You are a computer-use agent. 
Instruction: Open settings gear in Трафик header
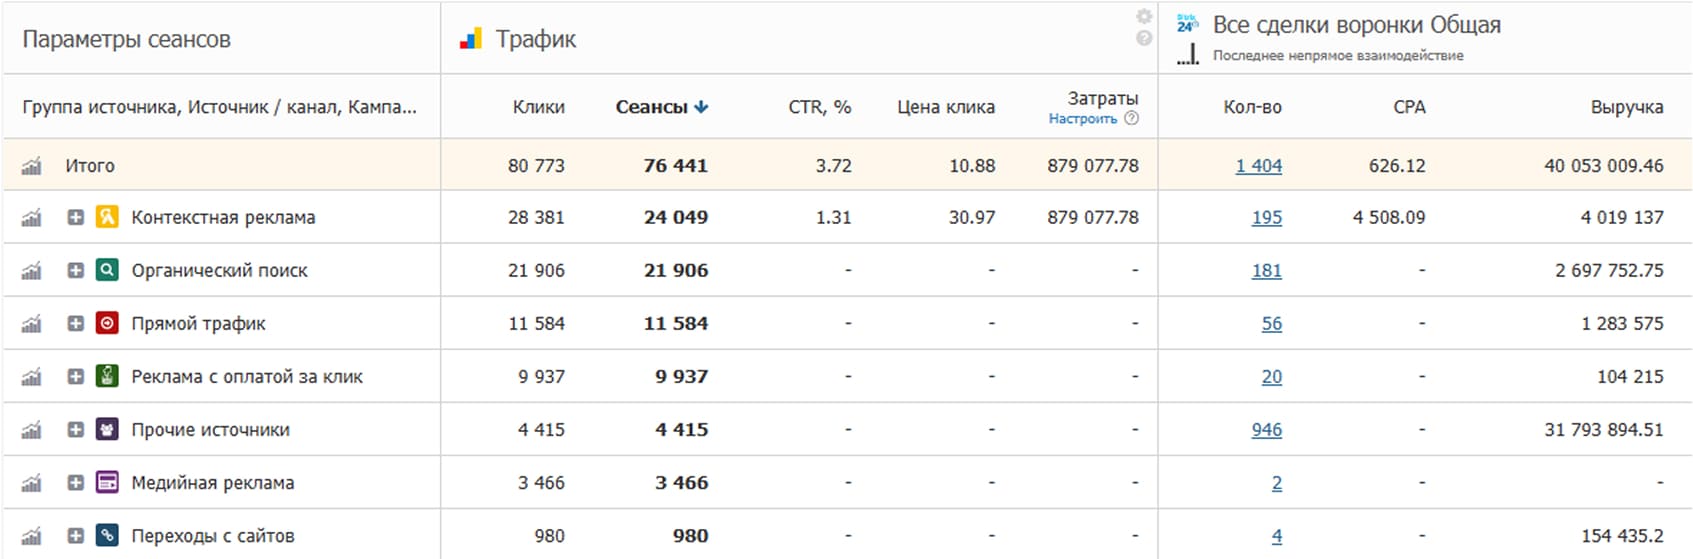click(x=1144, y=17)
